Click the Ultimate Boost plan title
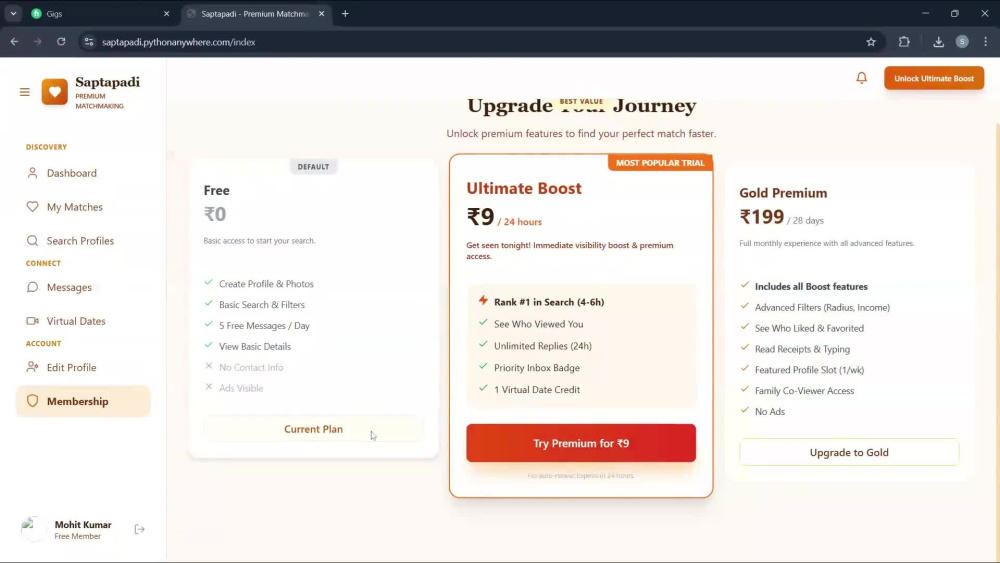Viewport: 1000px width, 563px height. click(x=524, y=188)
